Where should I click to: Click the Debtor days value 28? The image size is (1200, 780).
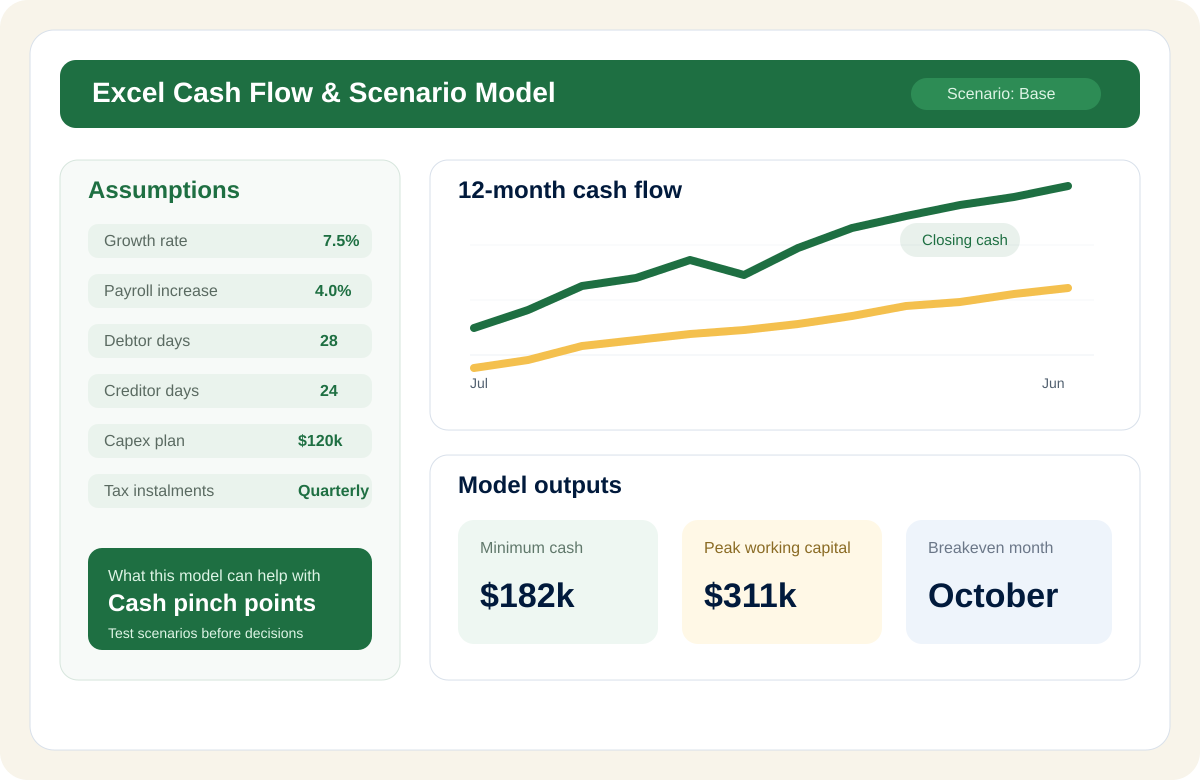click(329, 341)
